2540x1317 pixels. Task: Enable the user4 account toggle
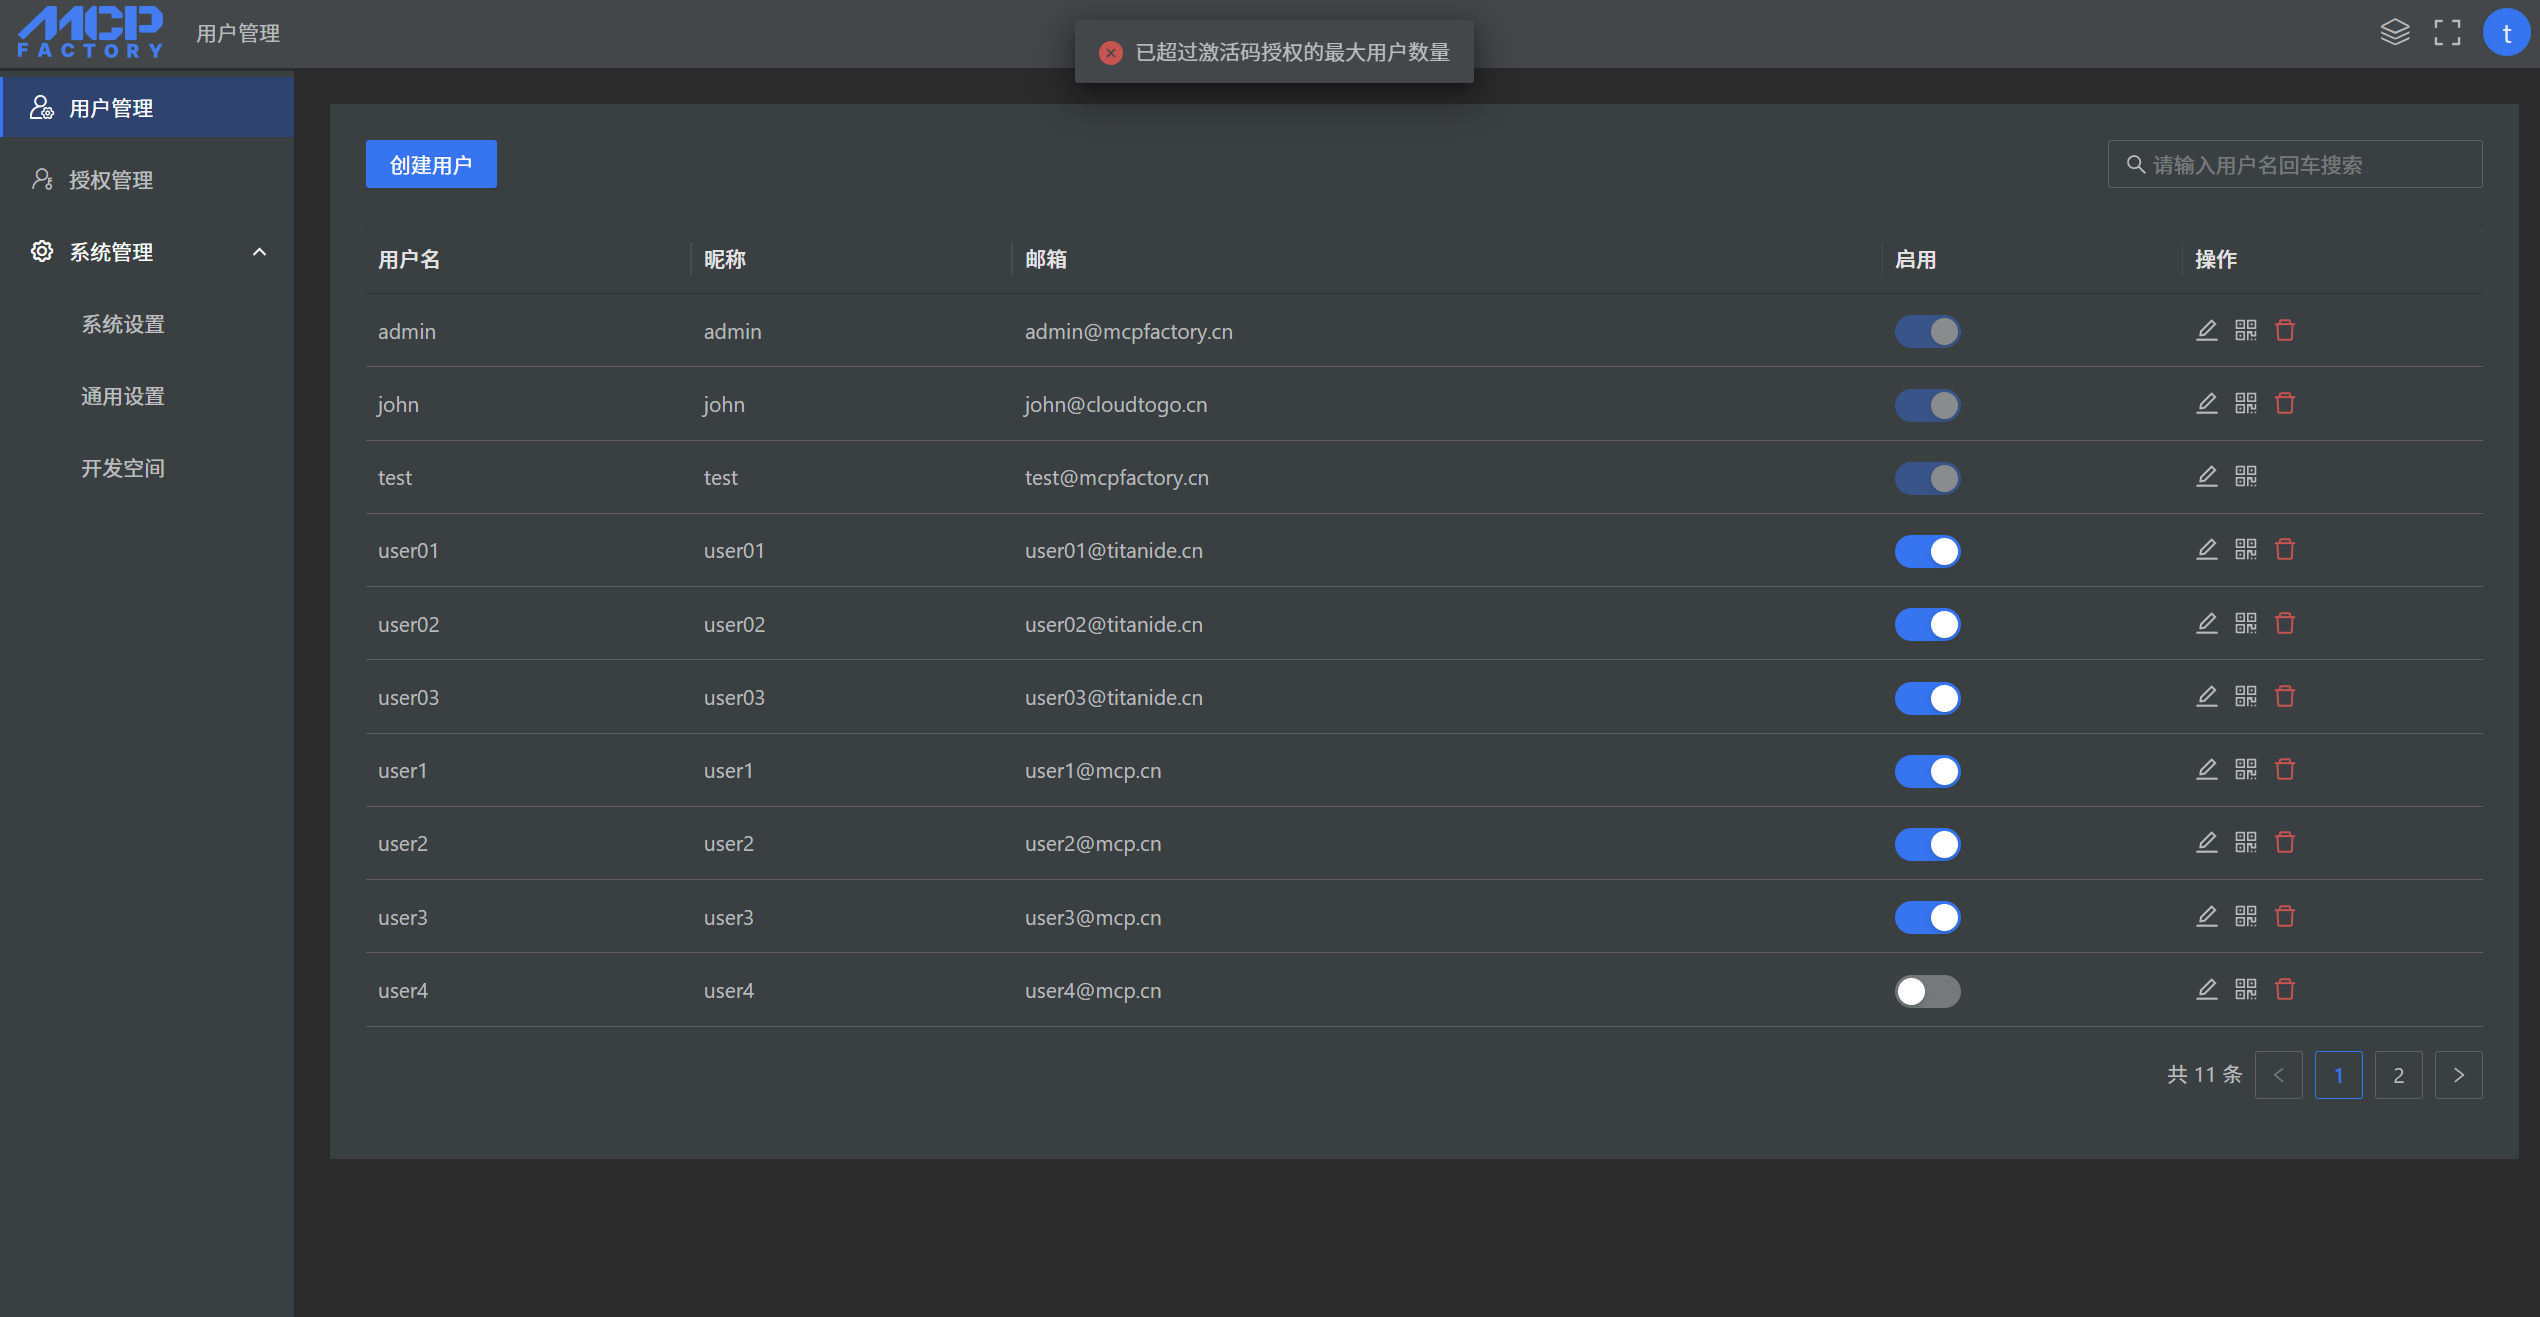(x=1926, y=990)
